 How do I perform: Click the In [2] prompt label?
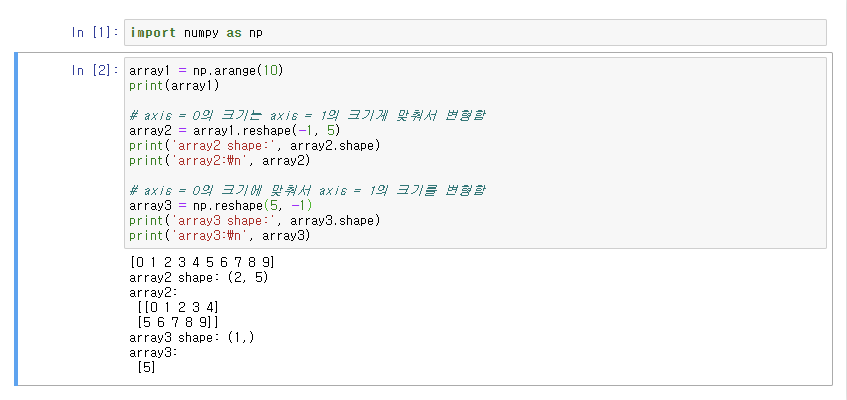pyautogui.click(x=95, y=70)
